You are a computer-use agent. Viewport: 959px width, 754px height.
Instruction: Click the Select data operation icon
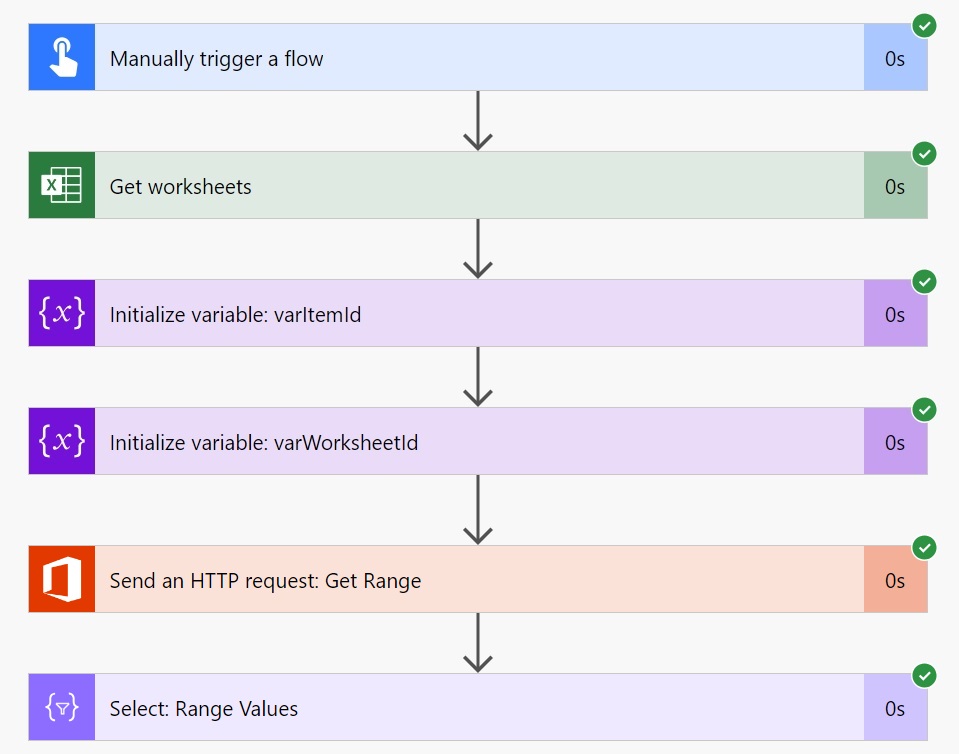tap(62, 707)
